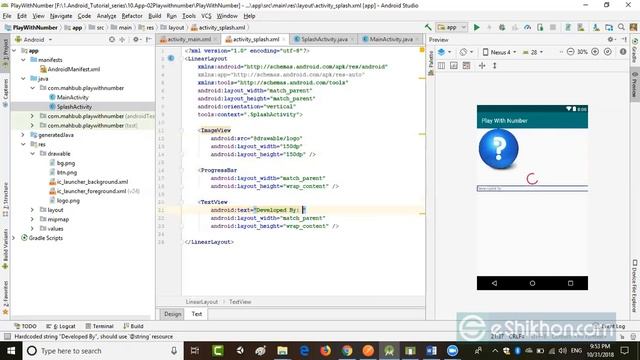Collapse the java folder
This screenshot has width=640, height=360.
coord(23,78)
